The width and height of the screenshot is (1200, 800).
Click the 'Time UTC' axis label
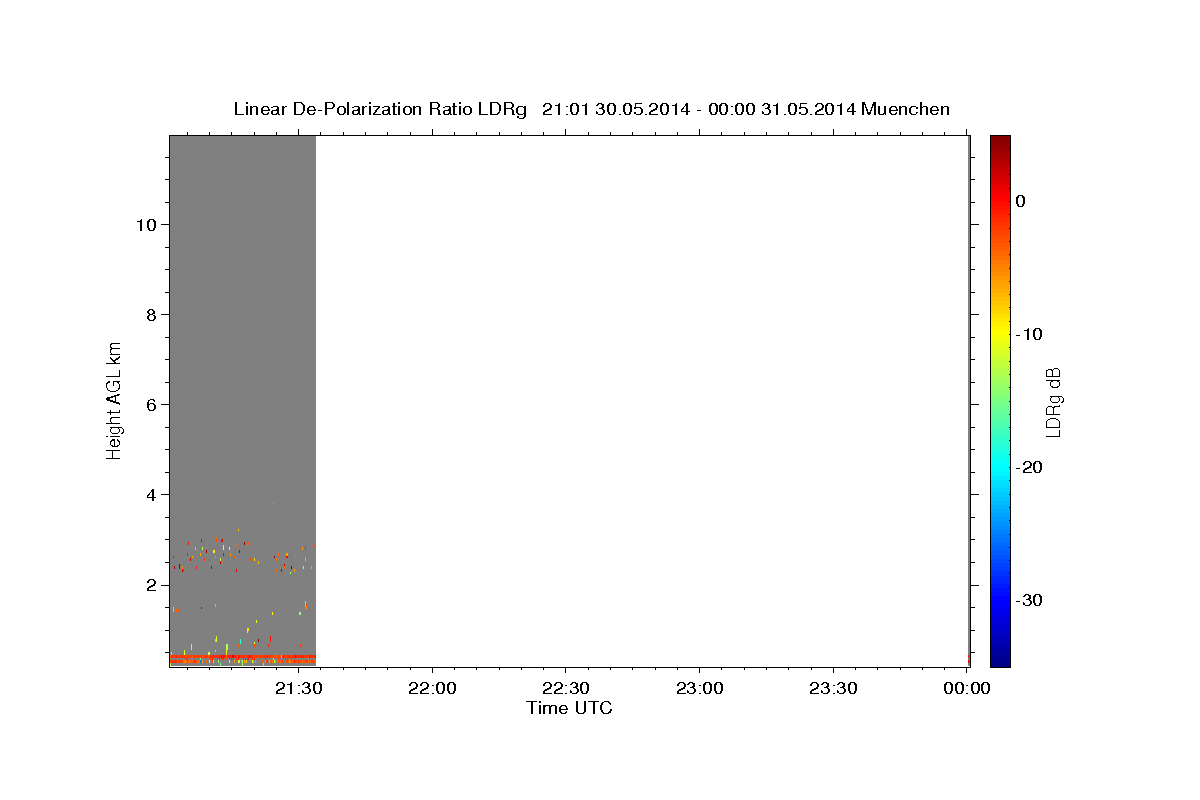tap(569, 708)
